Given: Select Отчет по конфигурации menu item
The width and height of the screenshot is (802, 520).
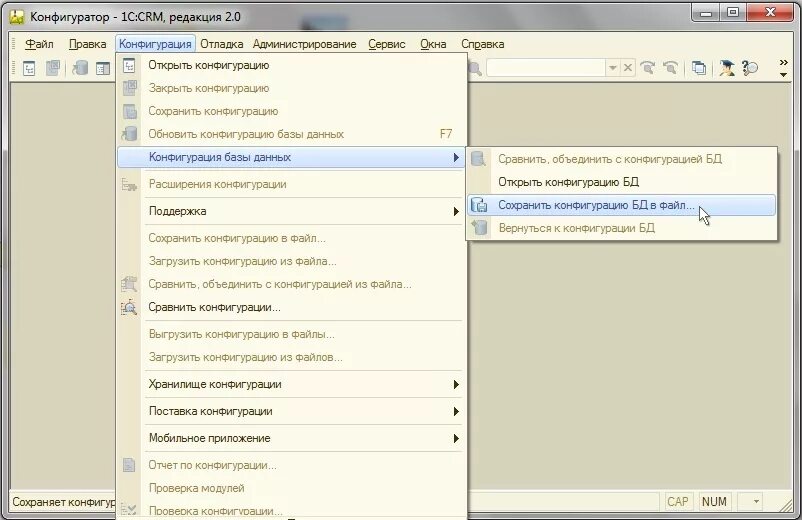Looking at the screenshot, I should click(292, 465).
